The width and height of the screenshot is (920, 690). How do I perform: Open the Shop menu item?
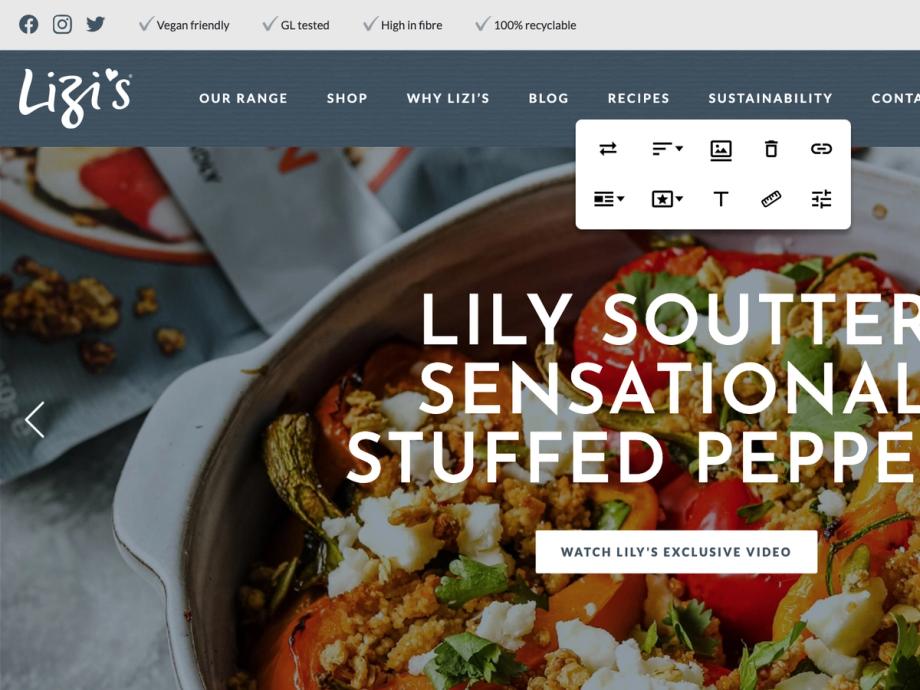(x=347, y=98)
